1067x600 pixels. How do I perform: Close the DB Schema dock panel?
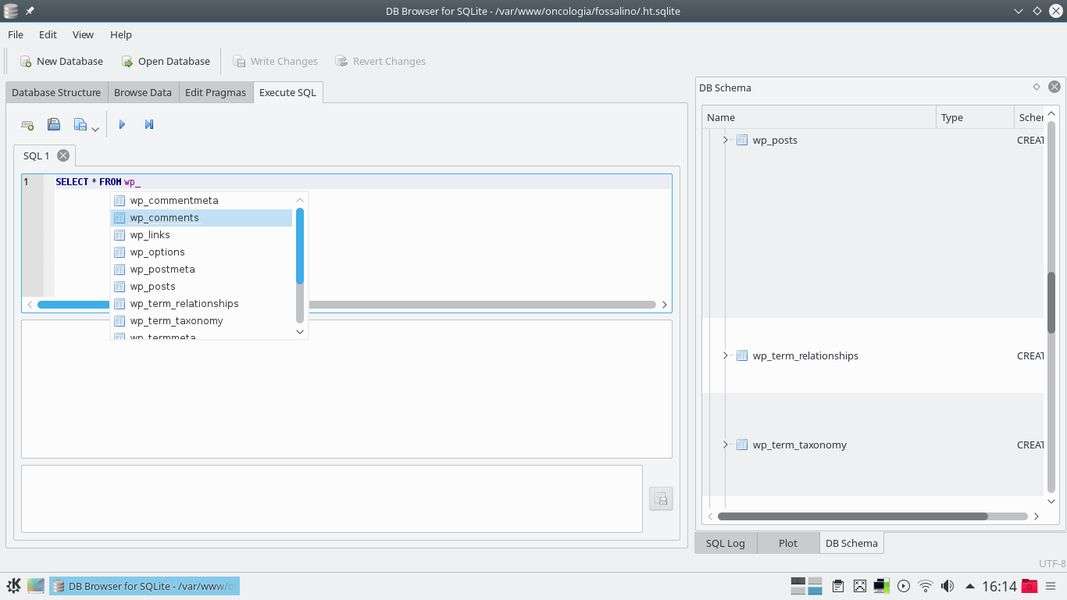point(1054,87)
